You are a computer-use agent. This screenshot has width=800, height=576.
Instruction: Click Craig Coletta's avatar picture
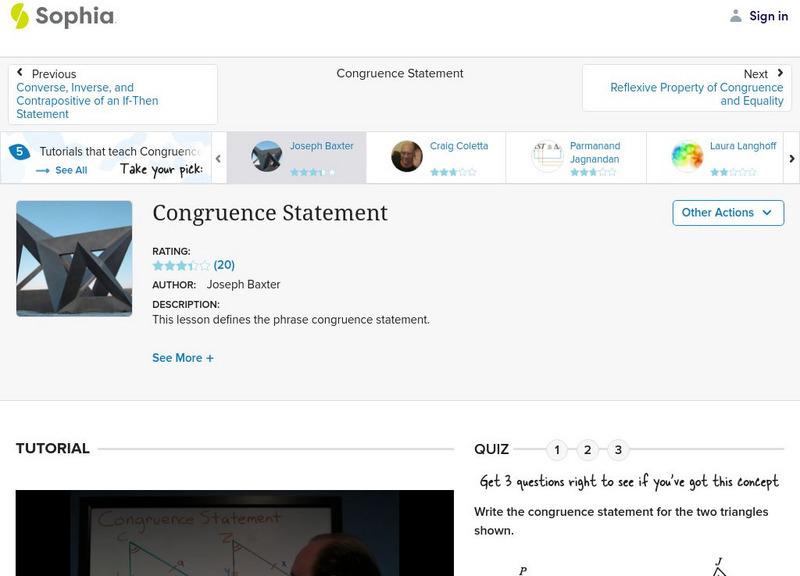pyautogui.click(x=407, y=156)
